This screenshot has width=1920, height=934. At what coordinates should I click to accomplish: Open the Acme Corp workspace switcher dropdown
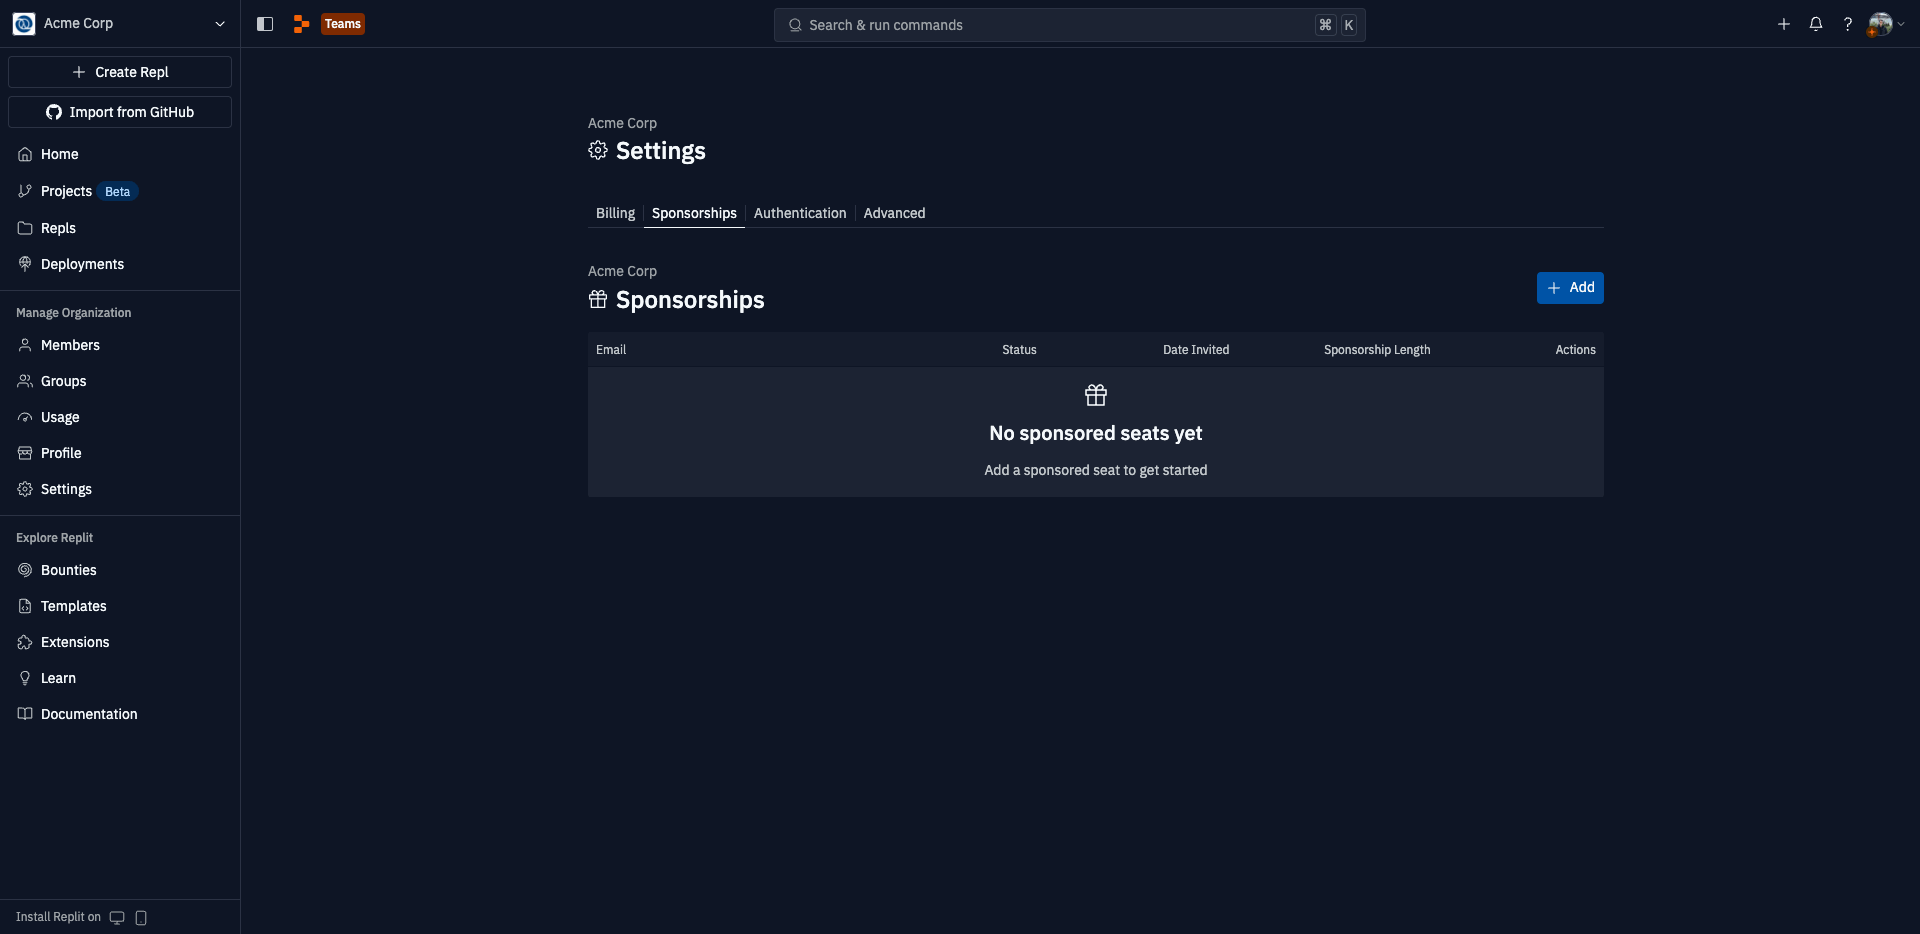pyautogui.click(x=120, y=23)
